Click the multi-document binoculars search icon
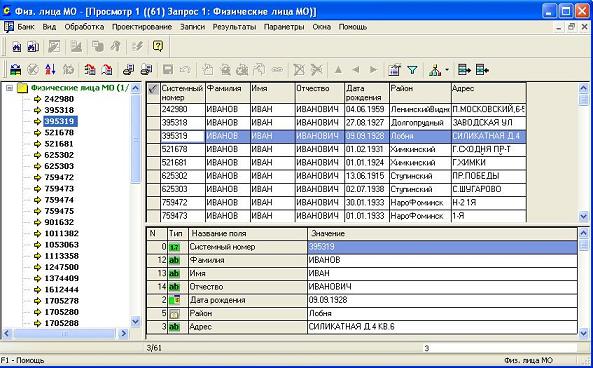Viewport: 593px width, 368px height. click(x=33, y=47)
